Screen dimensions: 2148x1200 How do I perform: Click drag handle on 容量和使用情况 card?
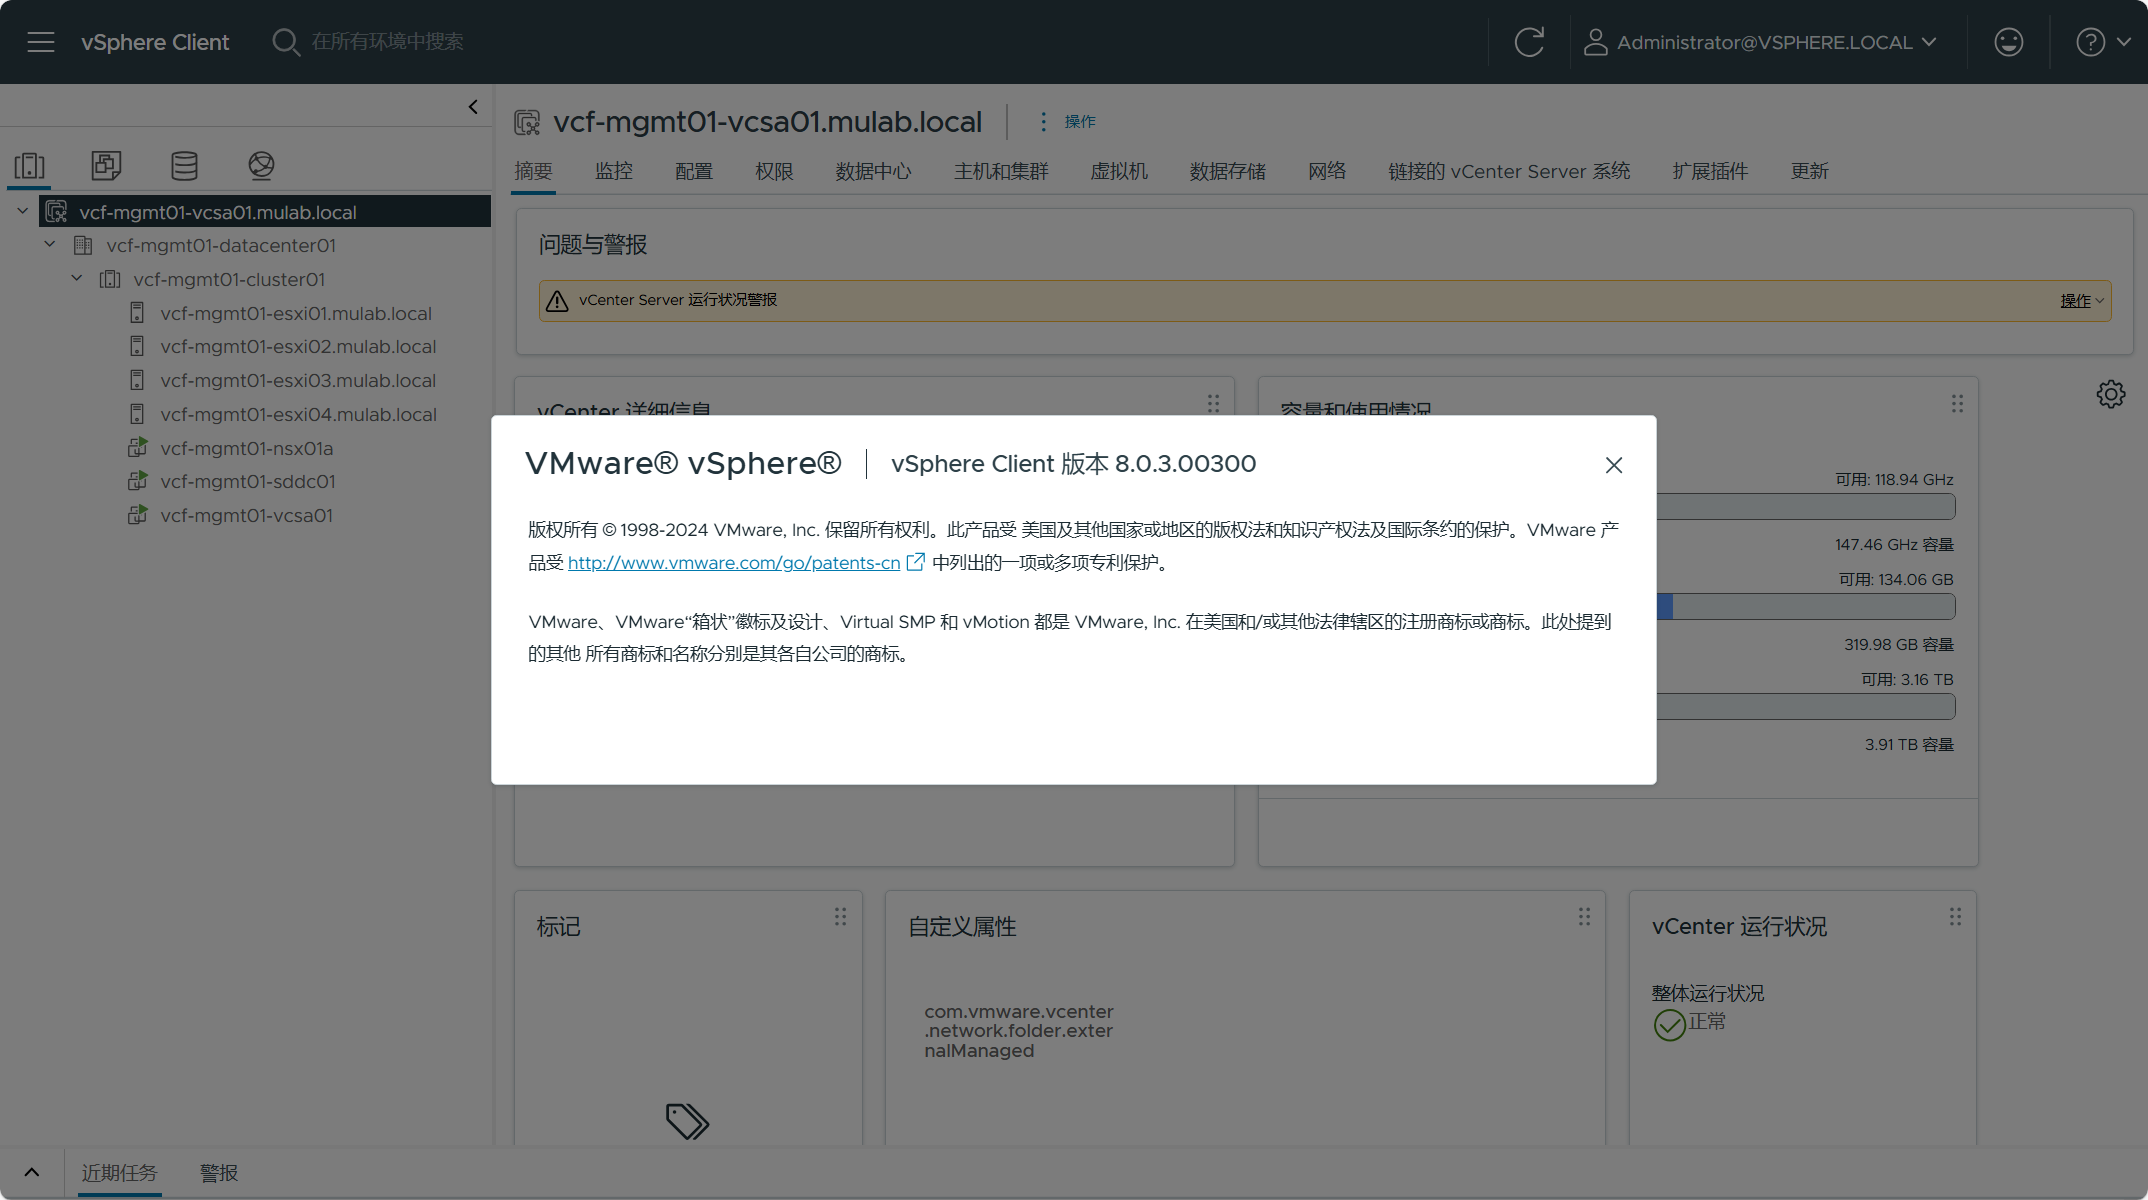pos(1957,403)
